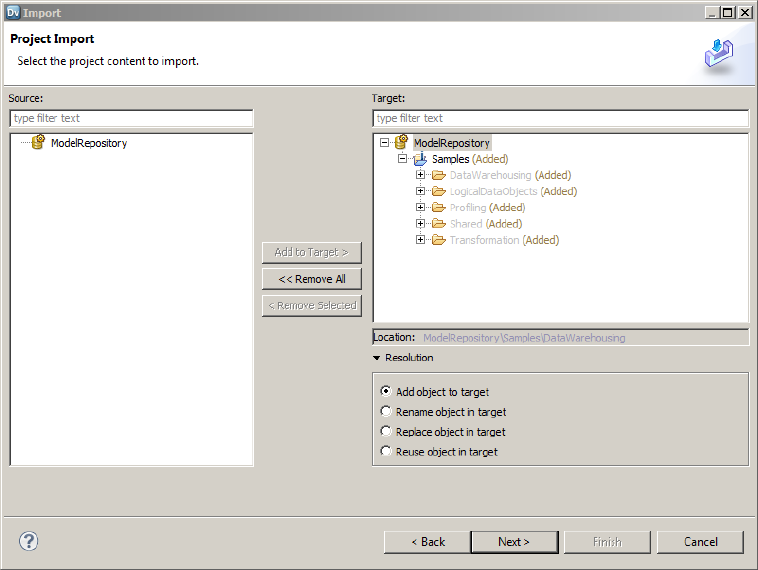Image resolution: width=758 pixels, height=570 pixels.
Task: Close the Import window
Action: [x=745, y=13]
